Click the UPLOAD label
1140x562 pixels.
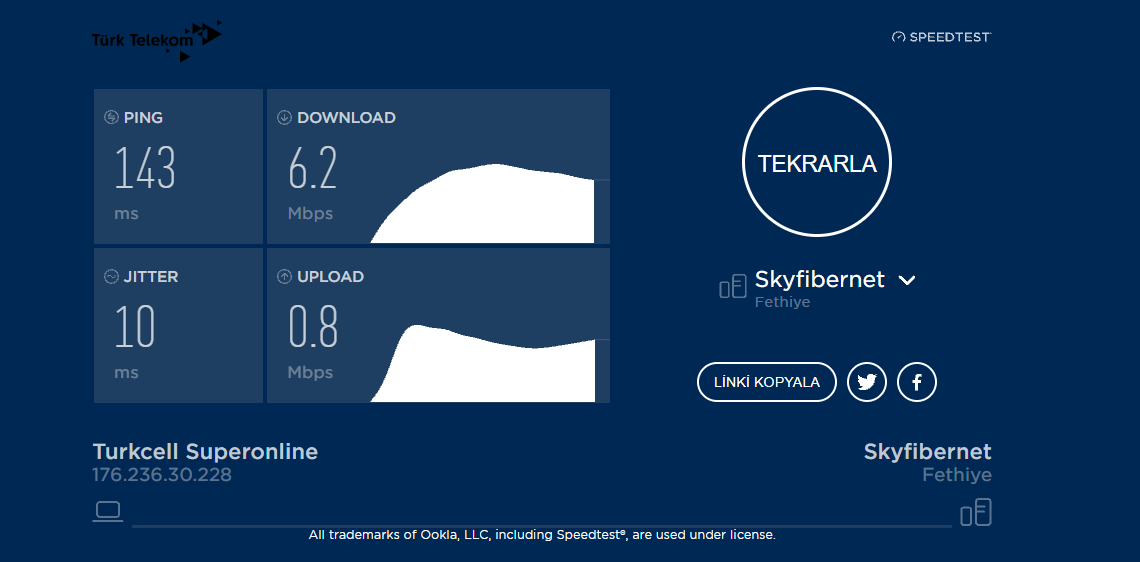tap(330, 276)
